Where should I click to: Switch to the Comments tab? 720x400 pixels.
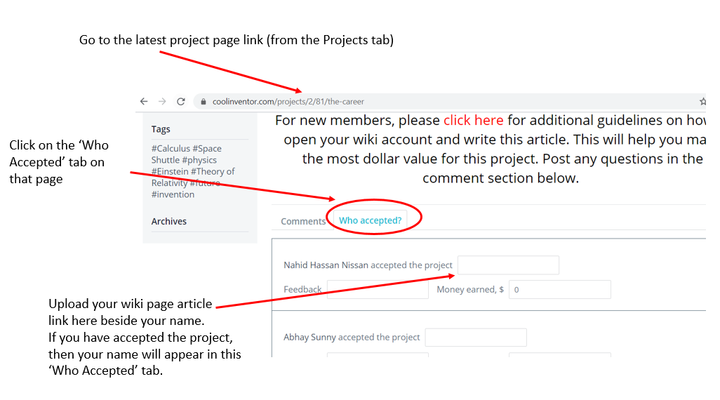(x=303, y=221)
